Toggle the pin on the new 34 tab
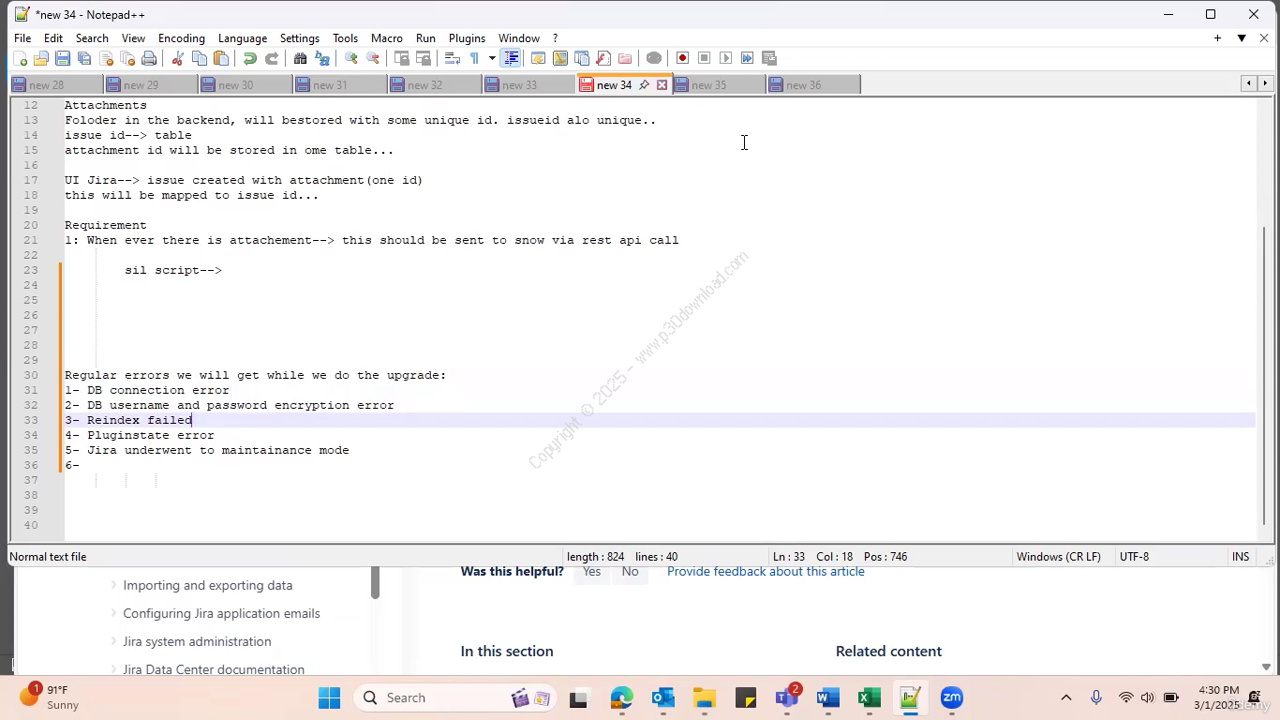This screenshot has width=1280, height=720. [x=644, y=85]
